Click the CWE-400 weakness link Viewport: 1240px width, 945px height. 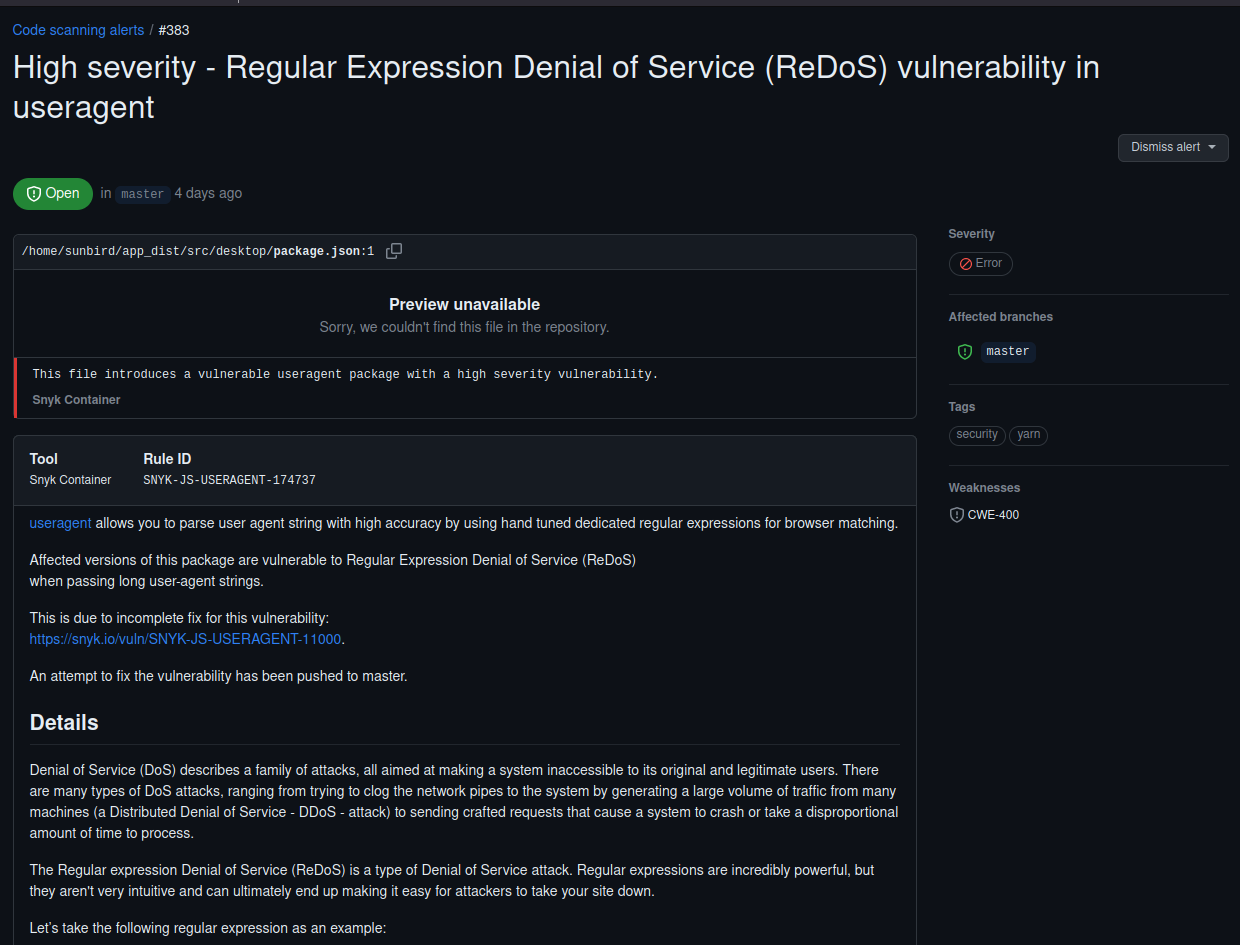point(993,514)
